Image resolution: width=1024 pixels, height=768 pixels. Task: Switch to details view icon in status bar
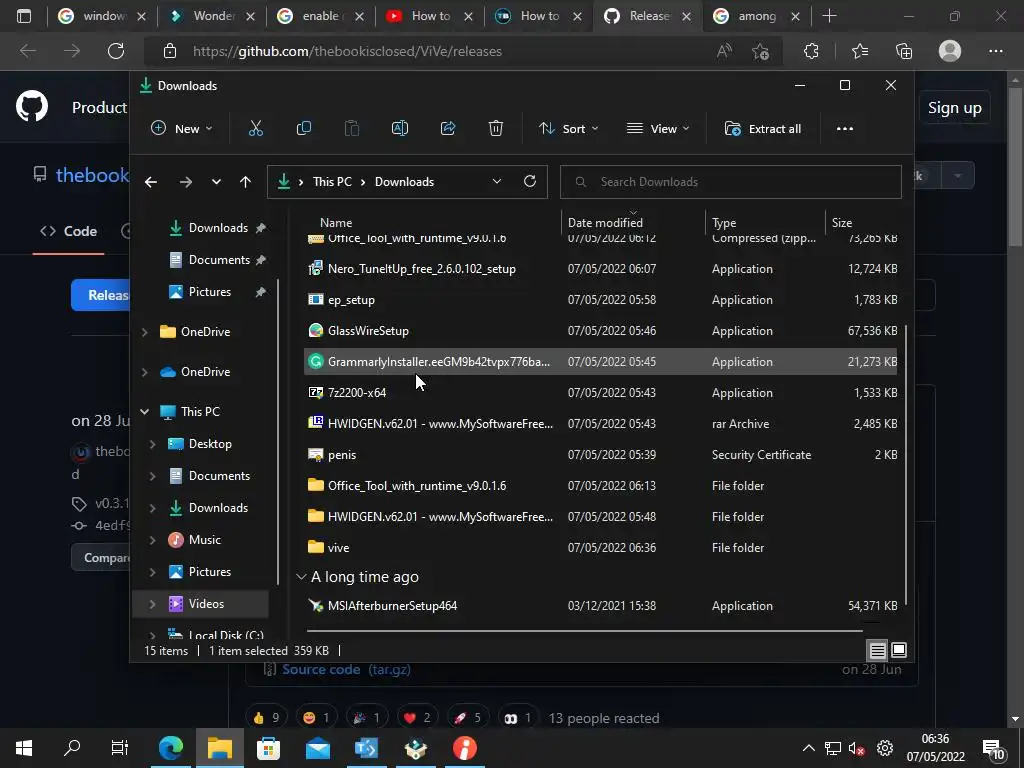877,650
